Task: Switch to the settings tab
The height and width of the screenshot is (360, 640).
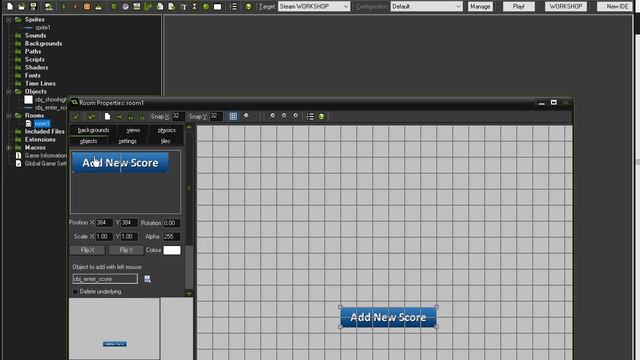Action: [127, 141]
